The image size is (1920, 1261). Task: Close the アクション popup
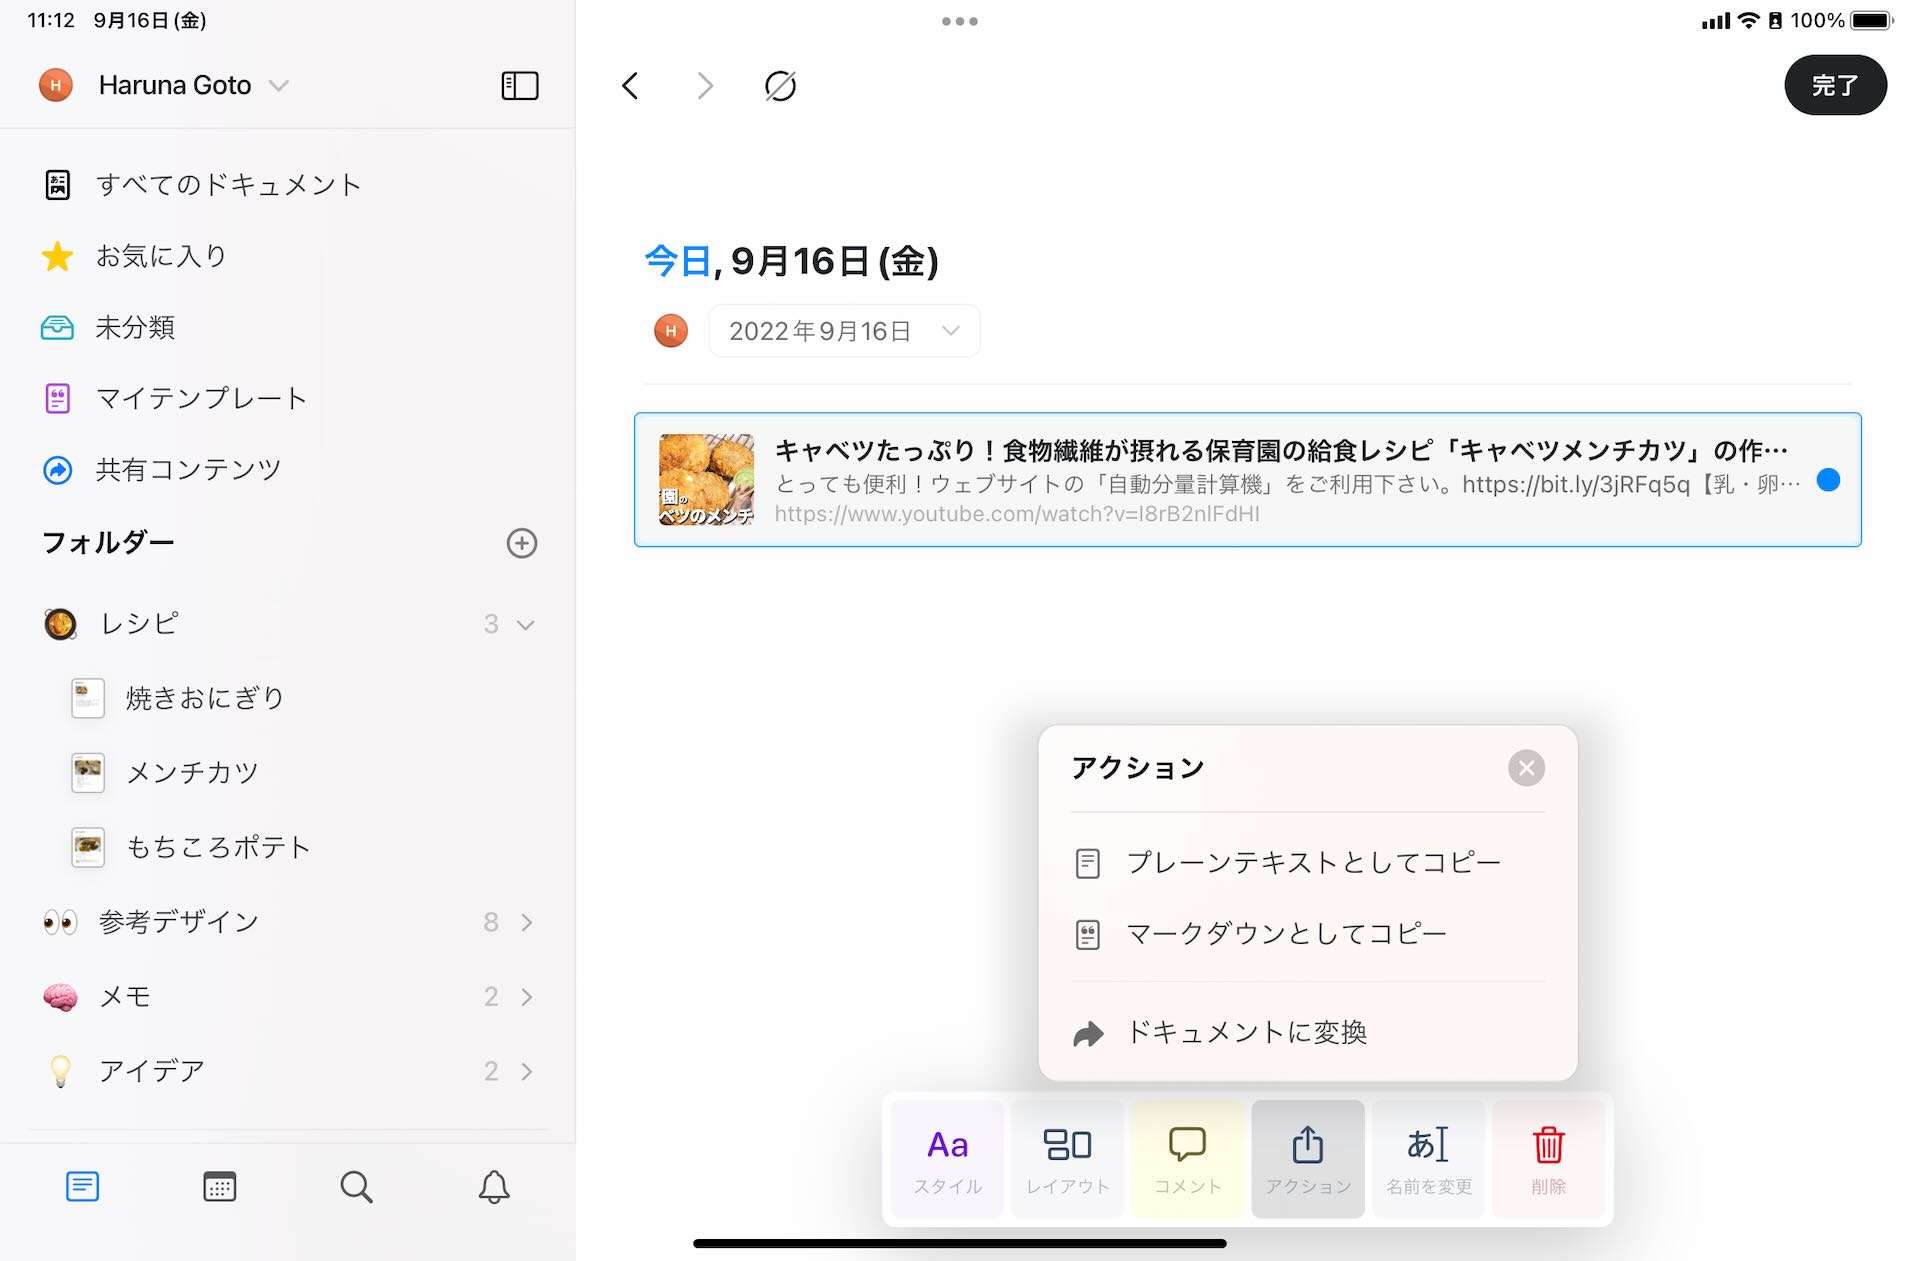coord(1526,768)
